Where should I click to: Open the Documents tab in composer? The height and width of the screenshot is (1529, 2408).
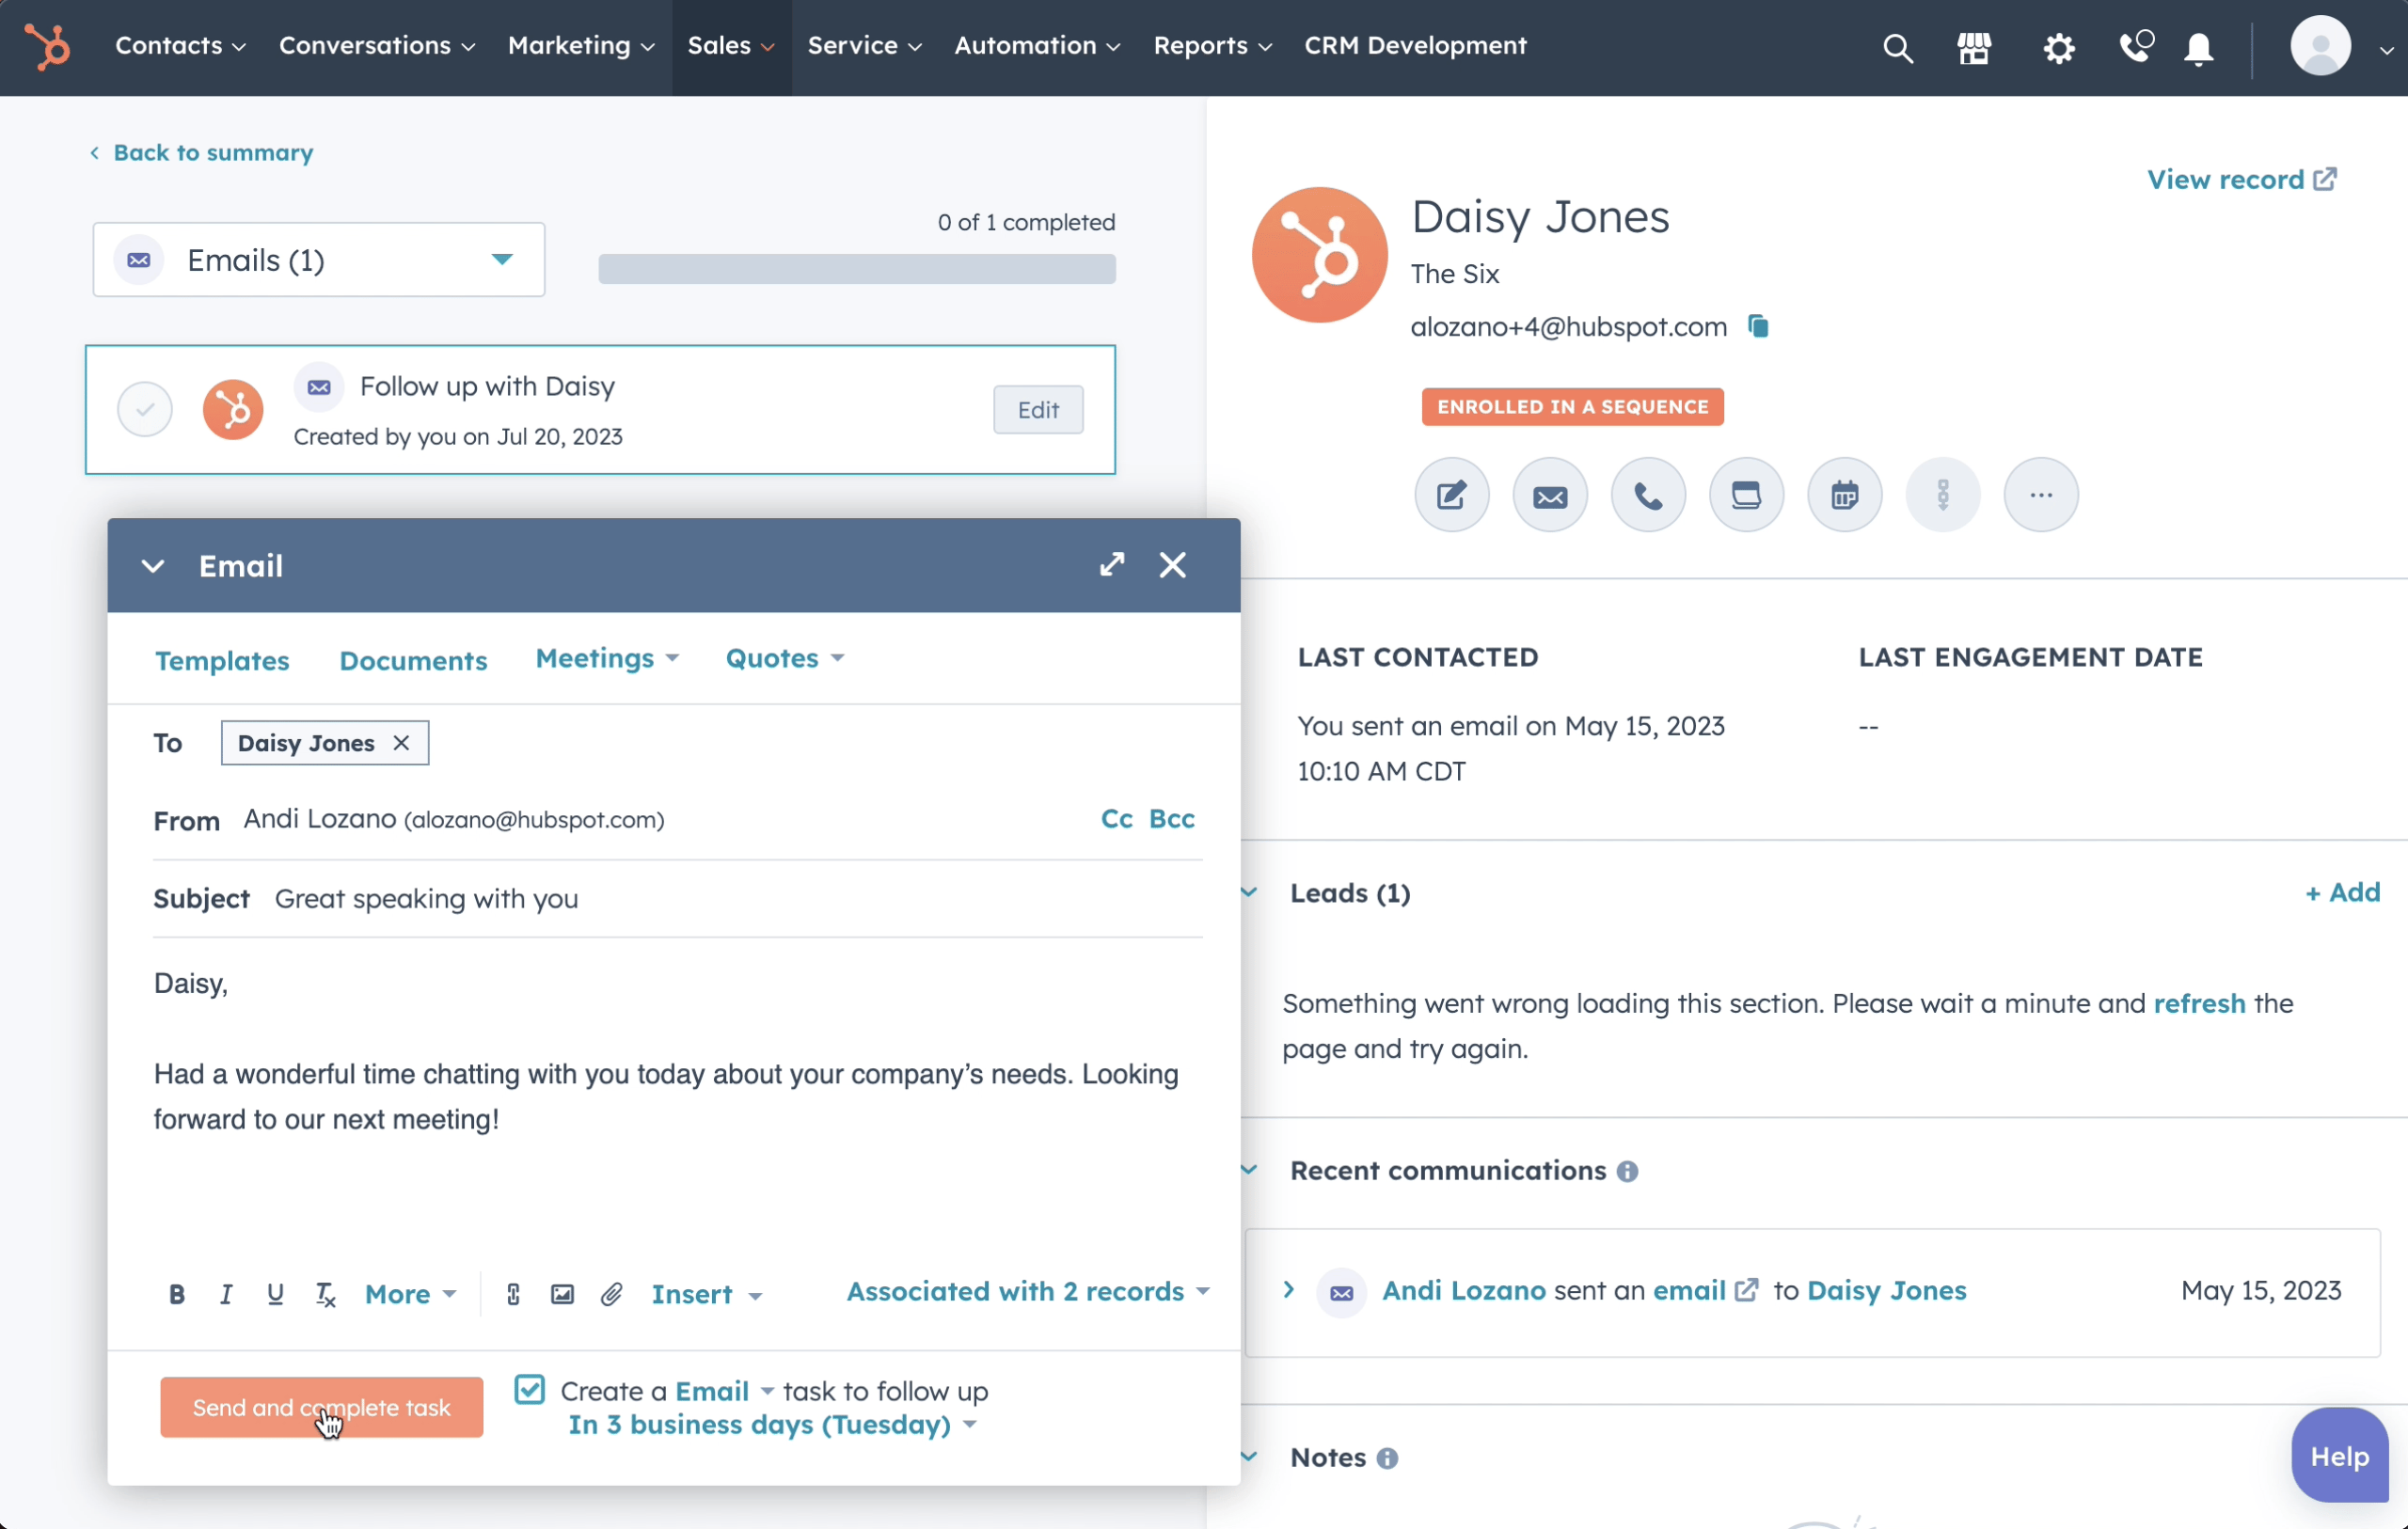click(413, 660)
